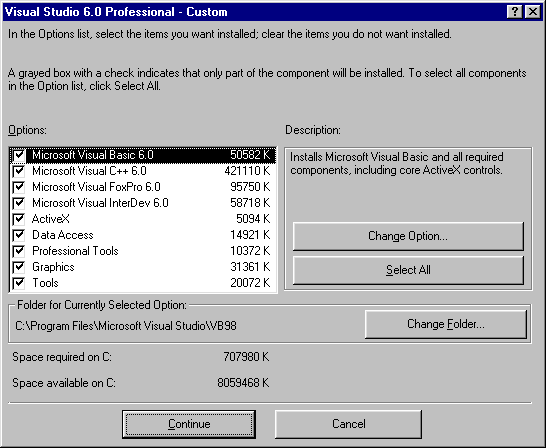Image resolution: width=546 pixels, height=448 pixels.
Task: Click the 95750 K size value
Action: click(x=250, y=187)
